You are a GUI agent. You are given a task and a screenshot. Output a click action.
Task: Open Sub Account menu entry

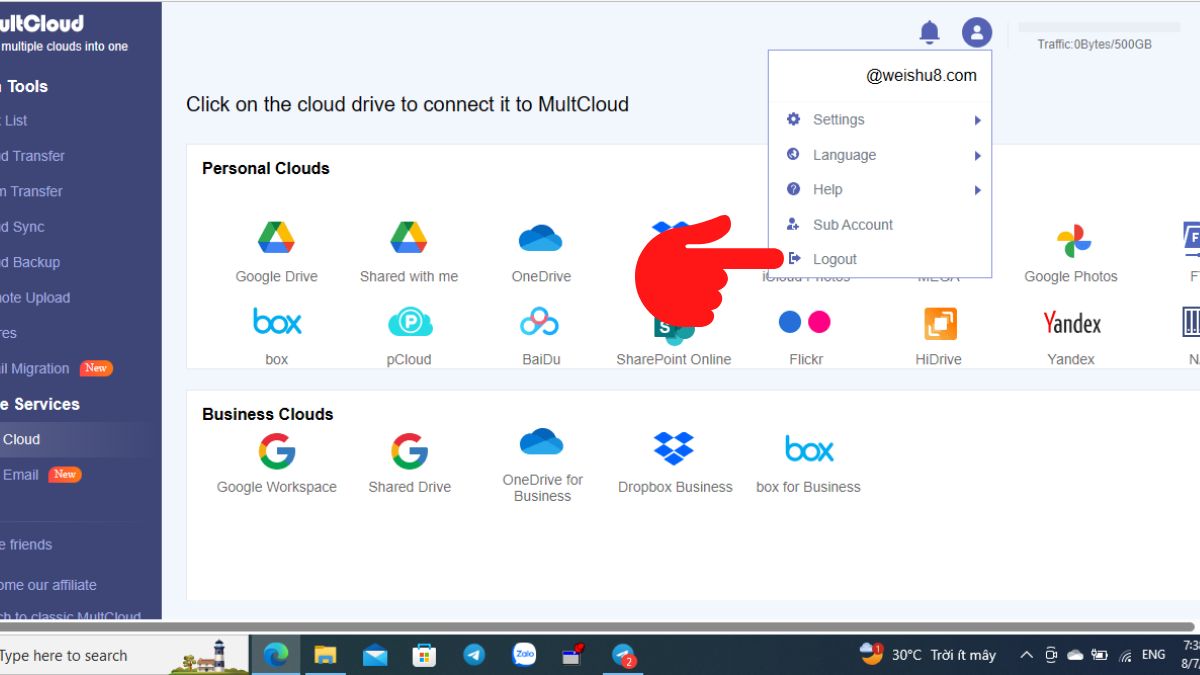click(x=852, y=224)
